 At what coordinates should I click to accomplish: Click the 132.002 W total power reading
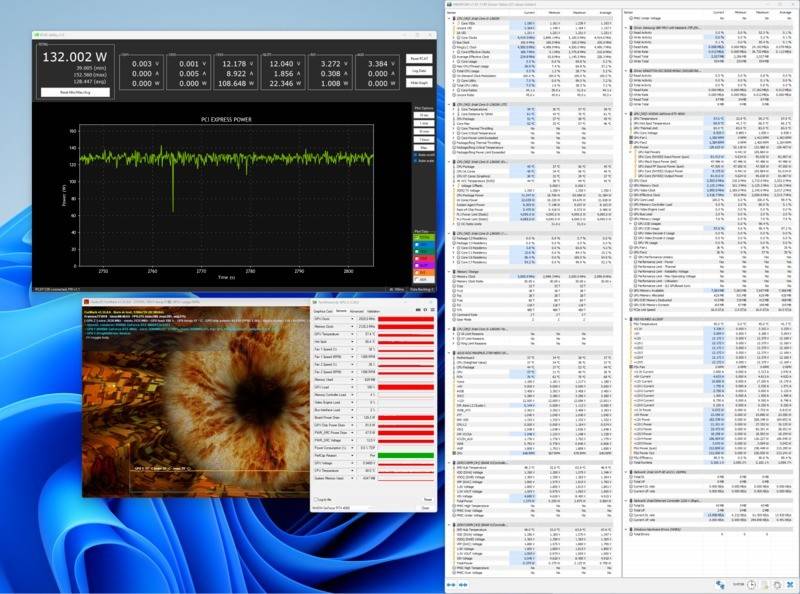click(74, 57)
